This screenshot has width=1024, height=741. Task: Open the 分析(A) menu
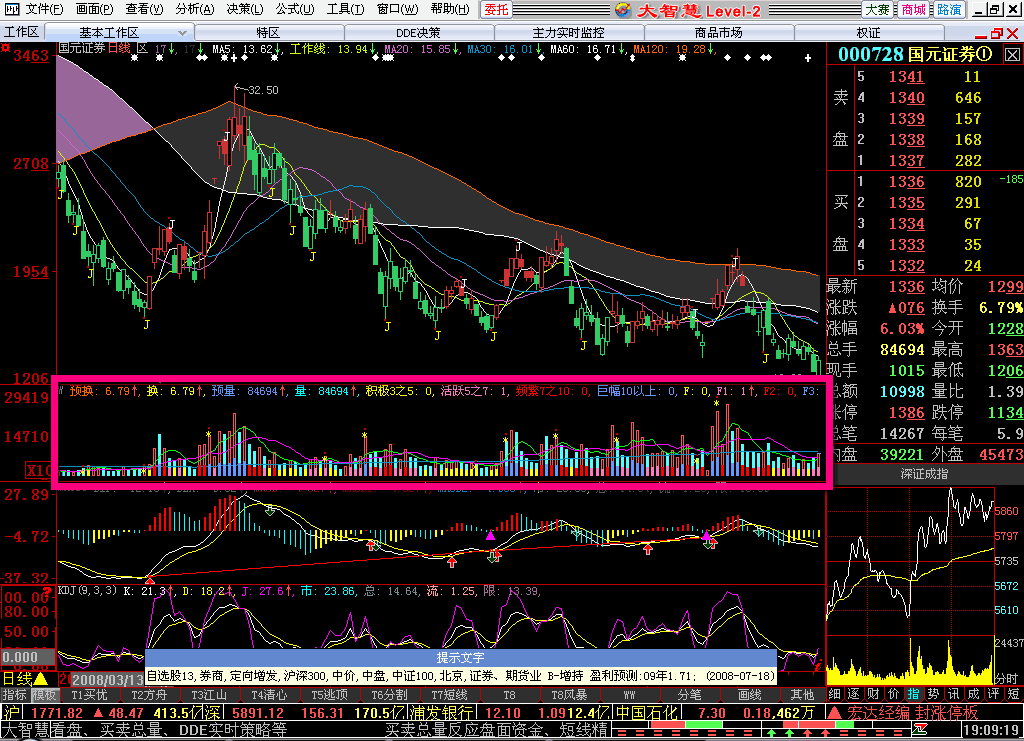195,9
